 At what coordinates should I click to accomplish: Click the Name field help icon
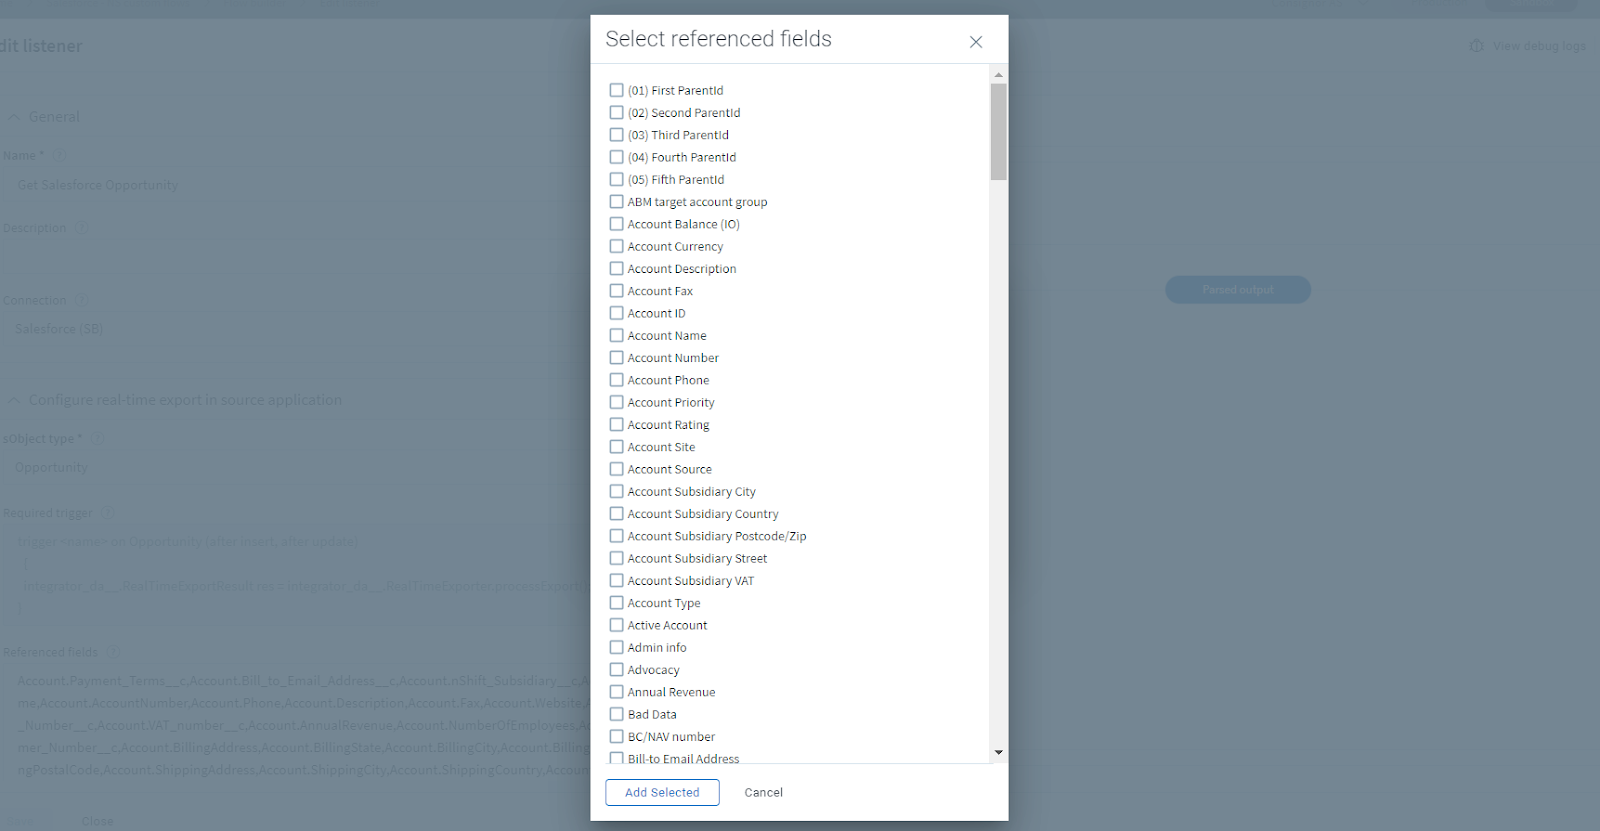[x=59, y=155]
